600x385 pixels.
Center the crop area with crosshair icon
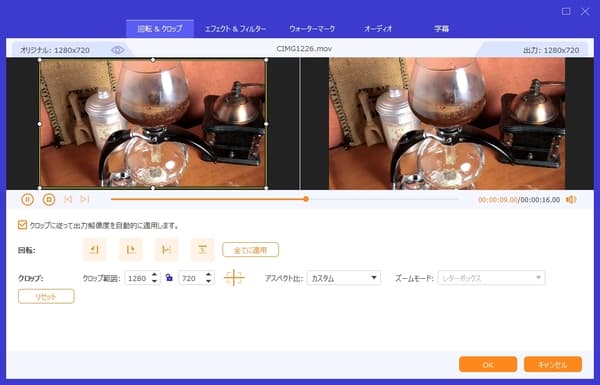(x=234, y=277)
